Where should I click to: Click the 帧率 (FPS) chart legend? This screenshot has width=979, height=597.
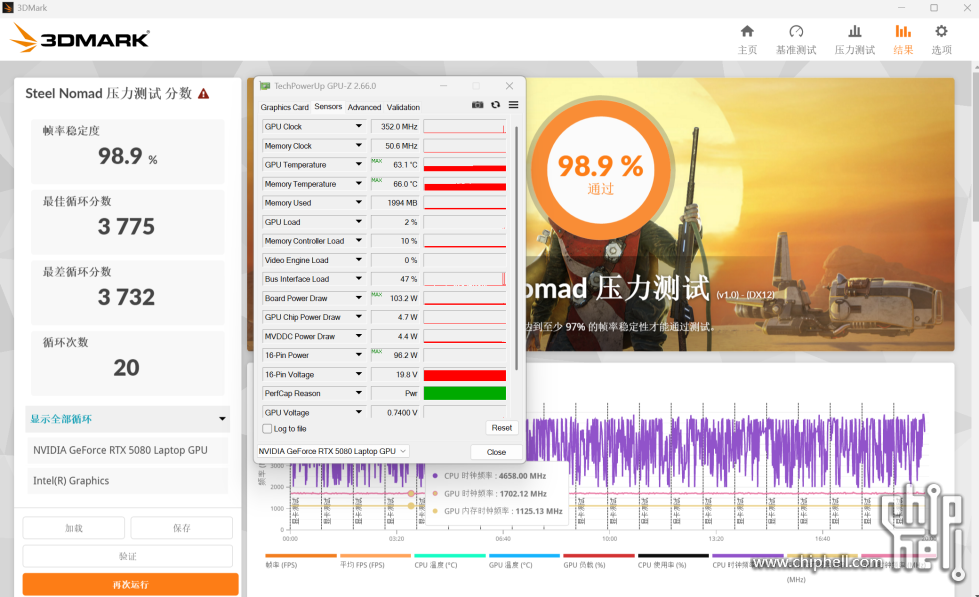[300, 561]
